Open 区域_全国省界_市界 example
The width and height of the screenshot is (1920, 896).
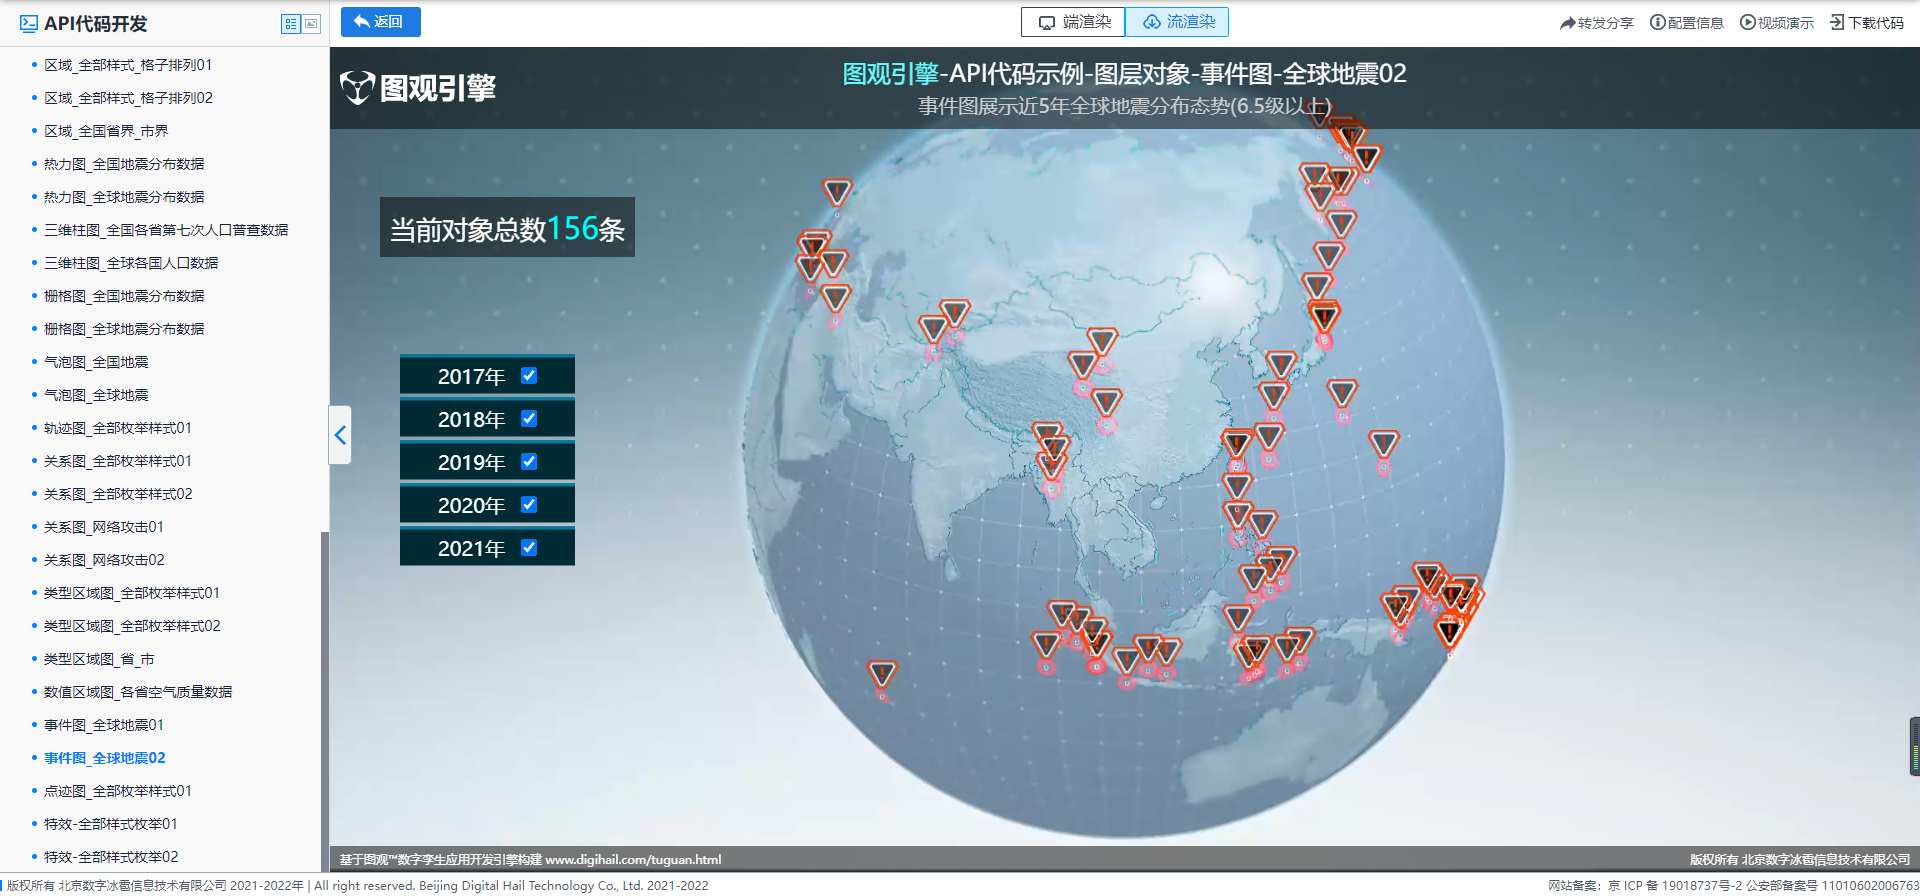pos(106,131)
